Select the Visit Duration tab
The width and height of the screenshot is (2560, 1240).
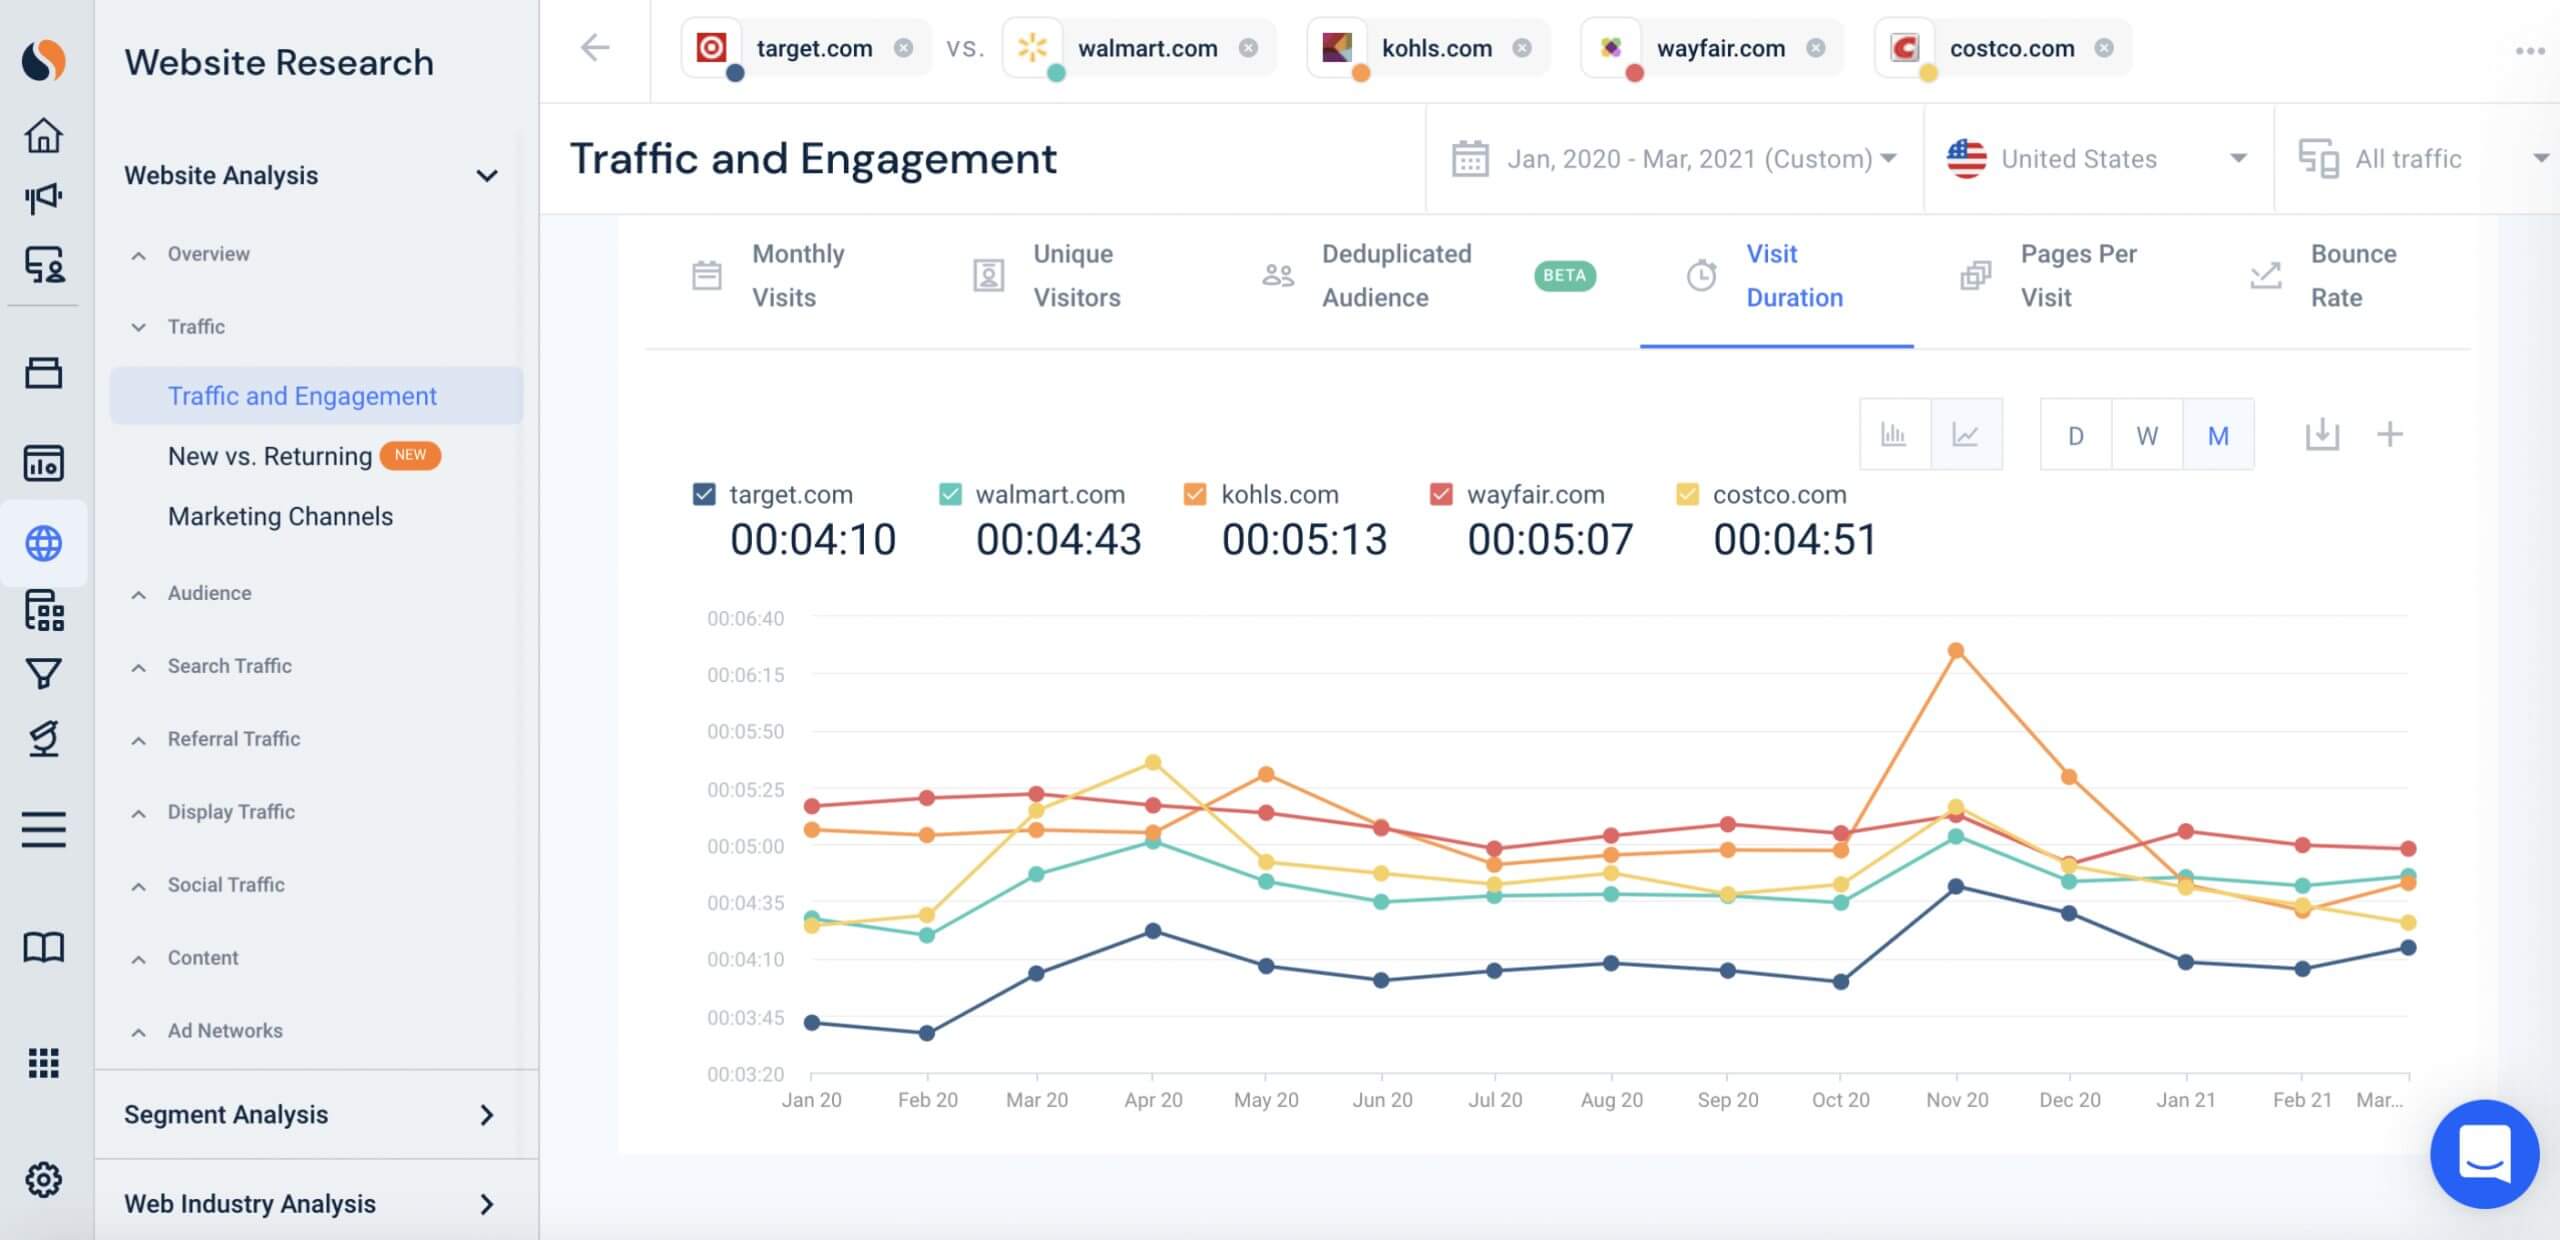tap(1776, 276)
